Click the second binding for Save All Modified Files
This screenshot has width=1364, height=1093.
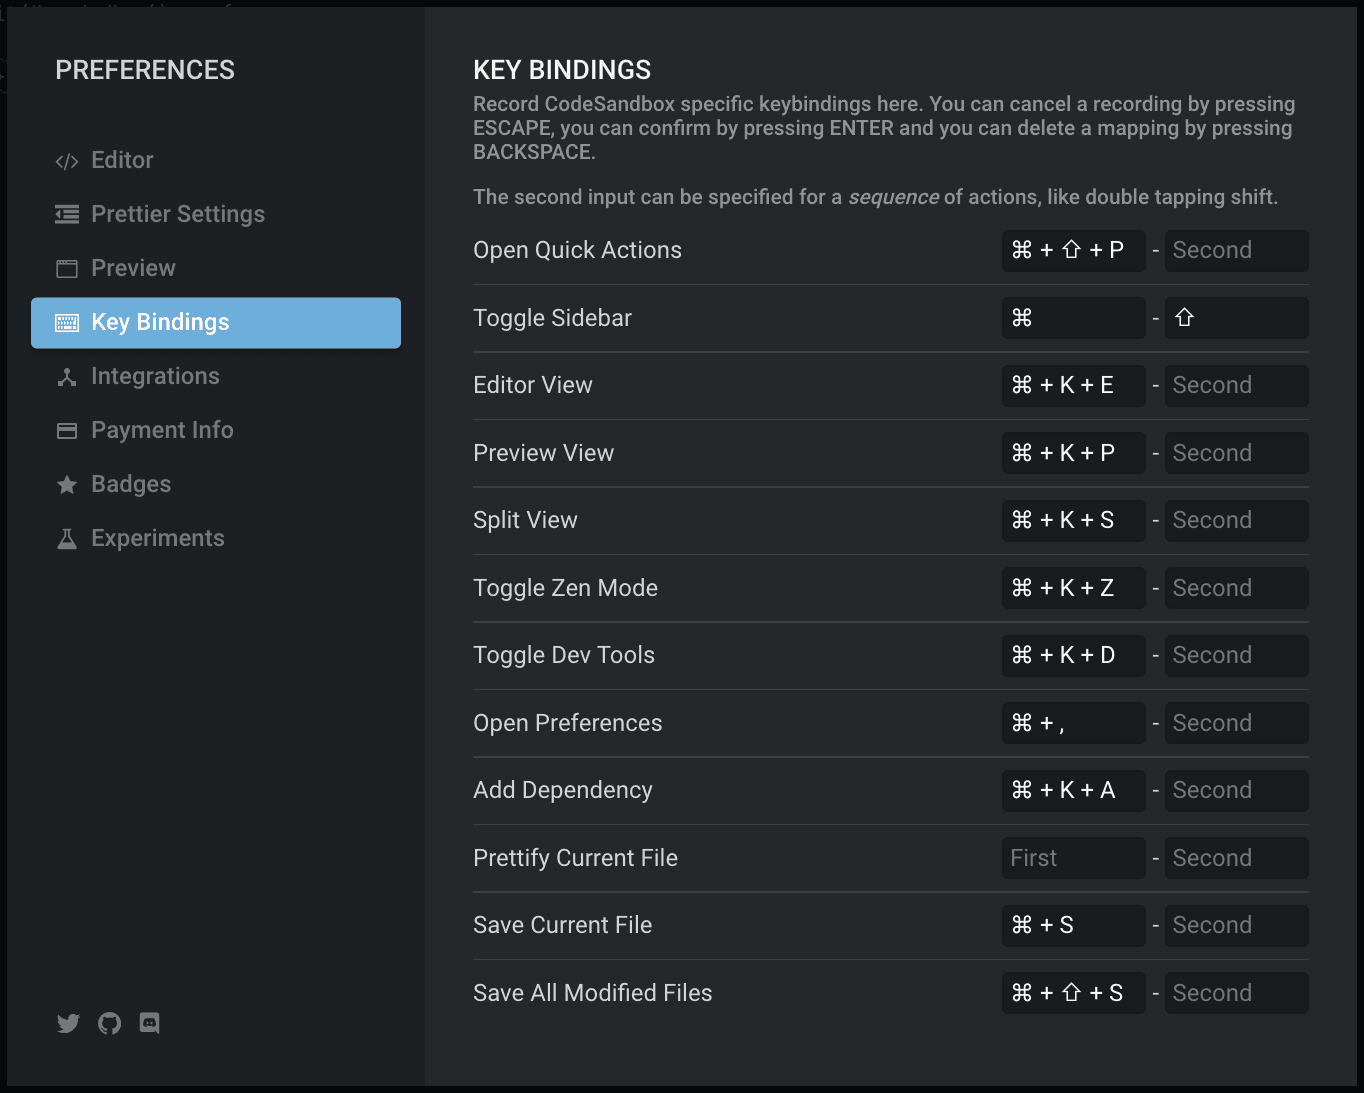[1237, 992]
